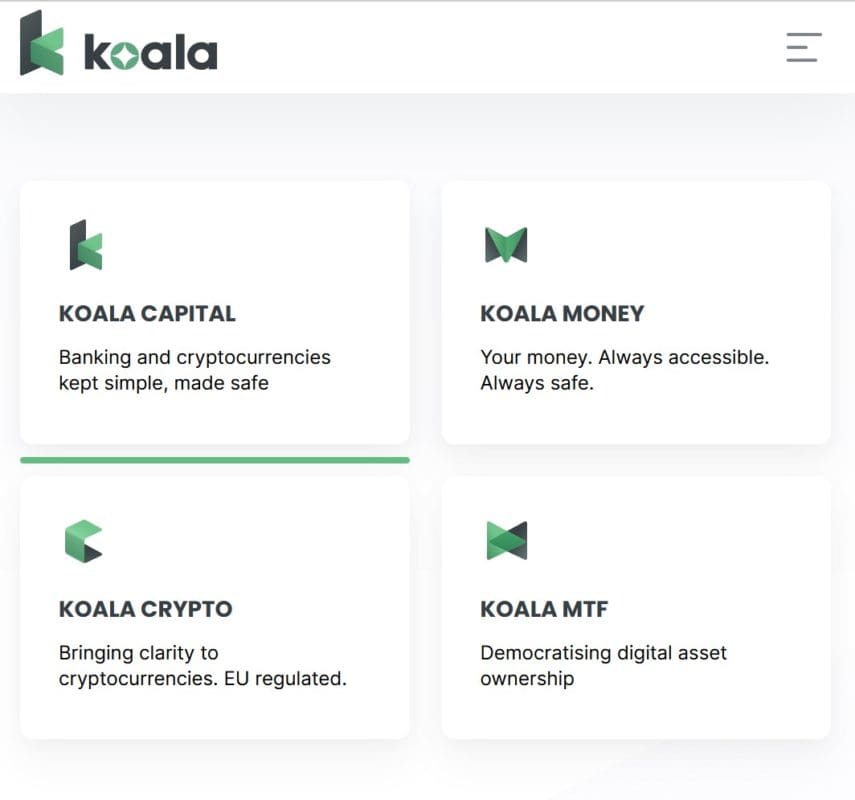Click the Koala Crypto C icon
Viewport: 855px width, 800px height.
[83, 541]
